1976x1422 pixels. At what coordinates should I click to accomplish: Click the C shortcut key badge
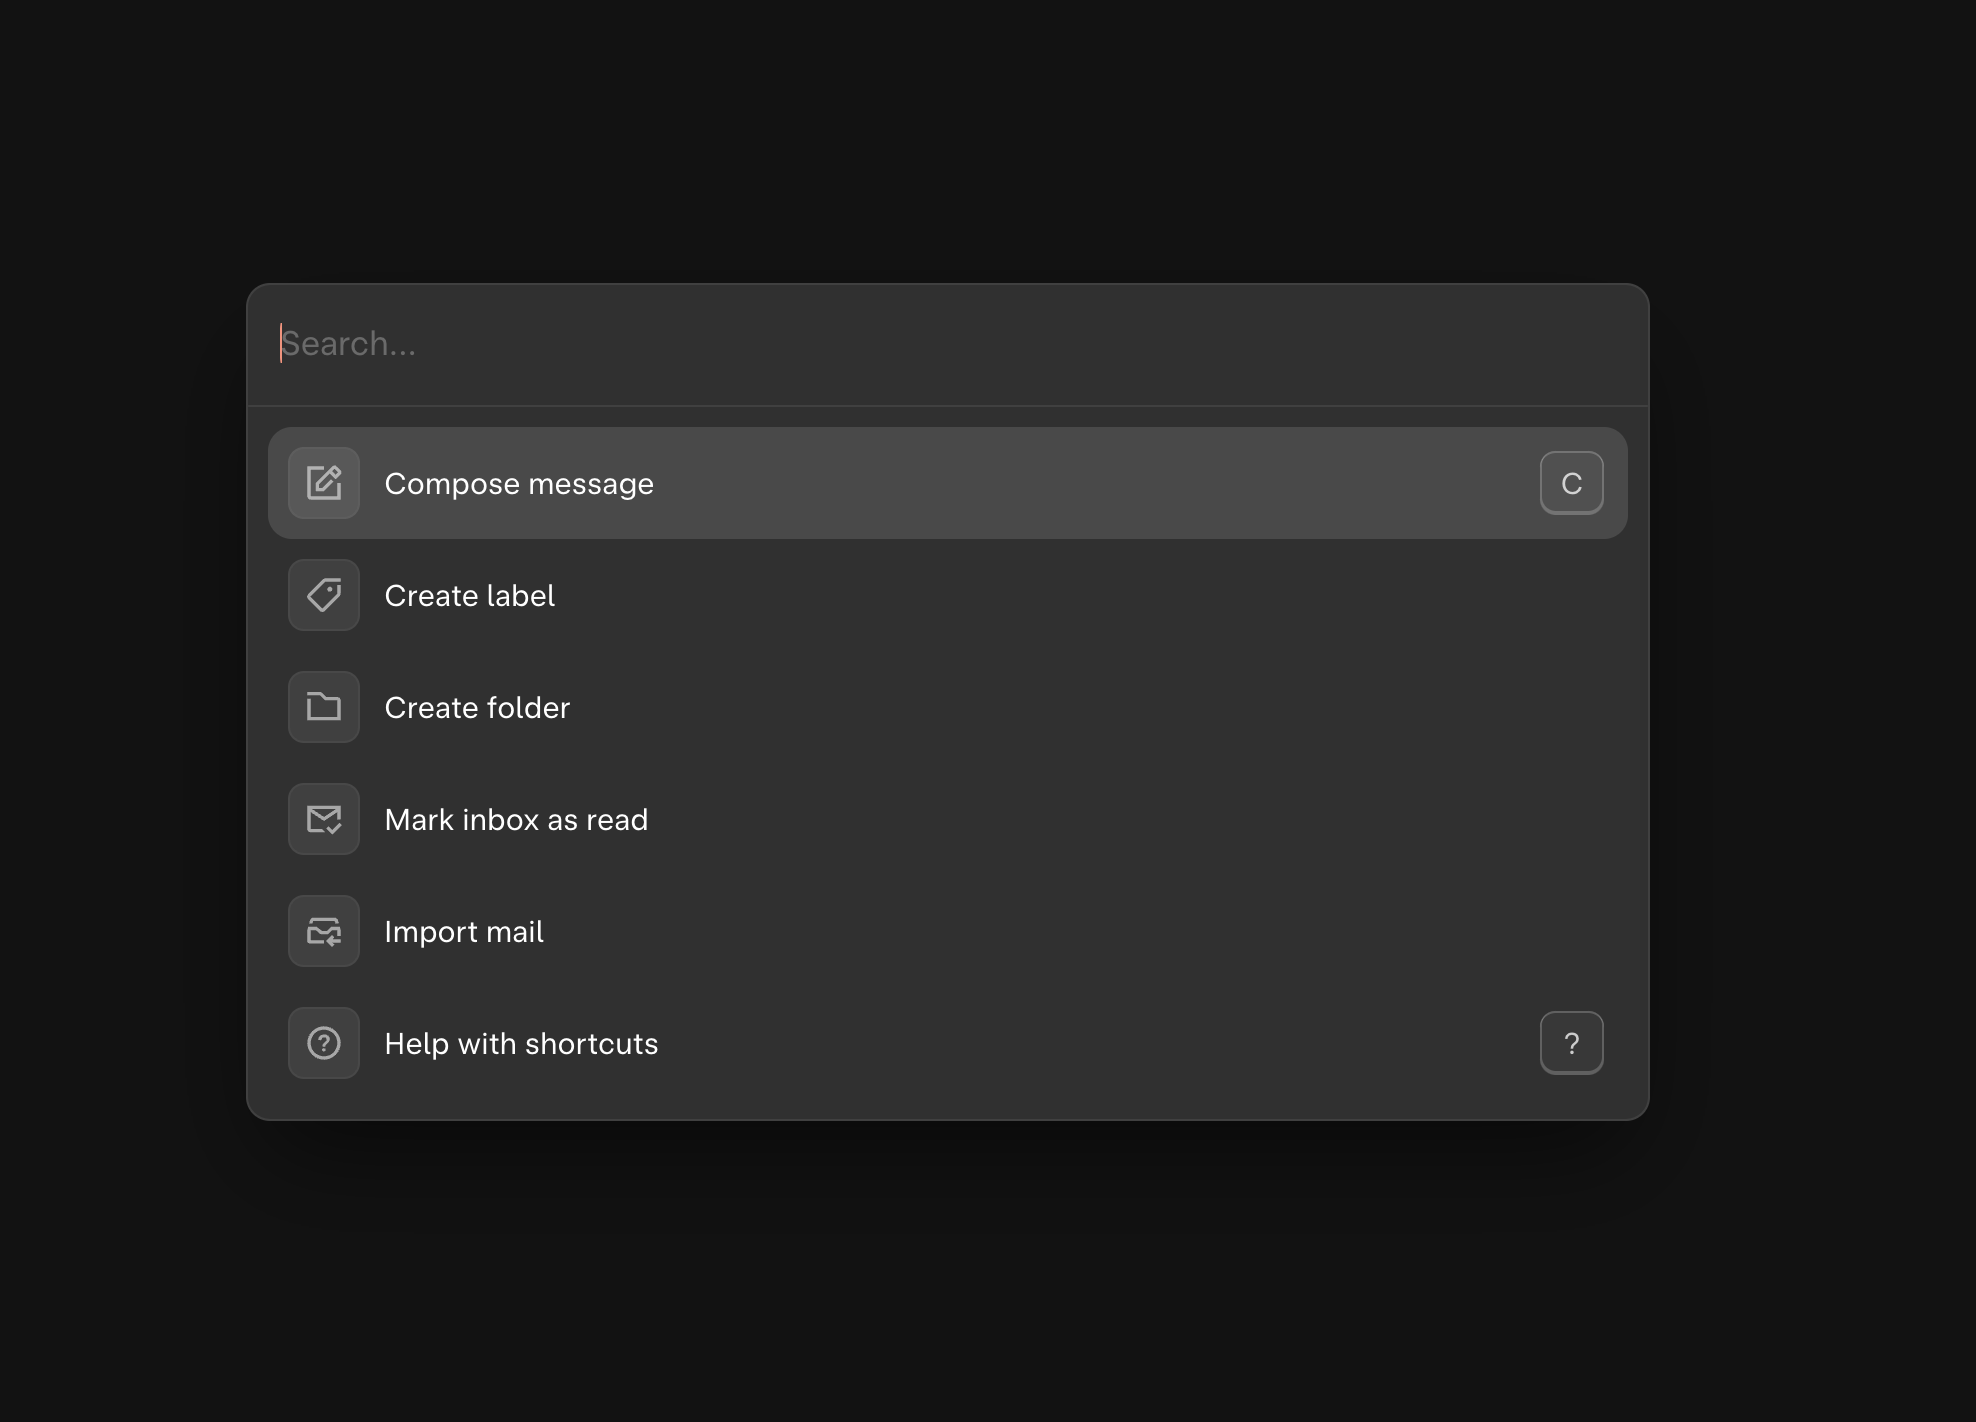1571,483
